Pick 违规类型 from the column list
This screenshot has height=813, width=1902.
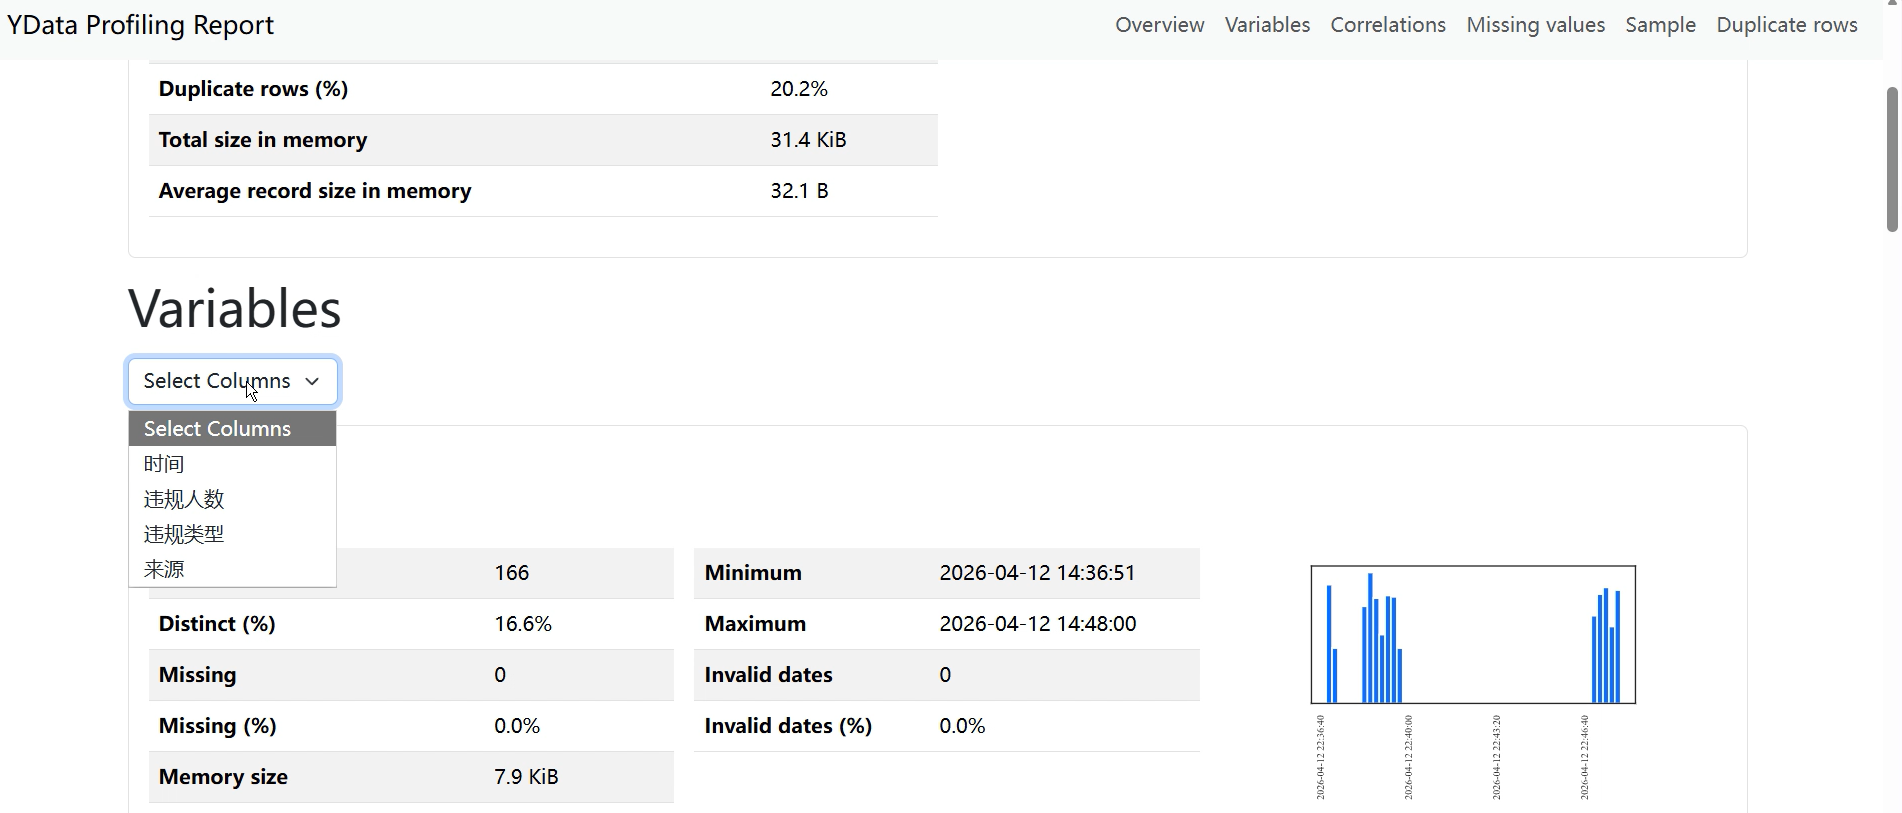pyautogui.click(x=184, y=534)
